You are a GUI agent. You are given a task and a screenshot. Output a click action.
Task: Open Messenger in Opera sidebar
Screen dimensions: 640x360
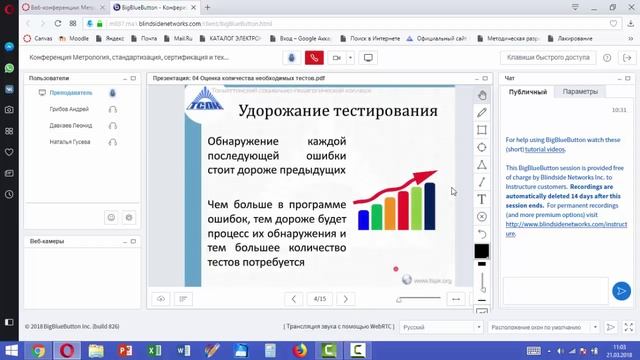[9, 47]
